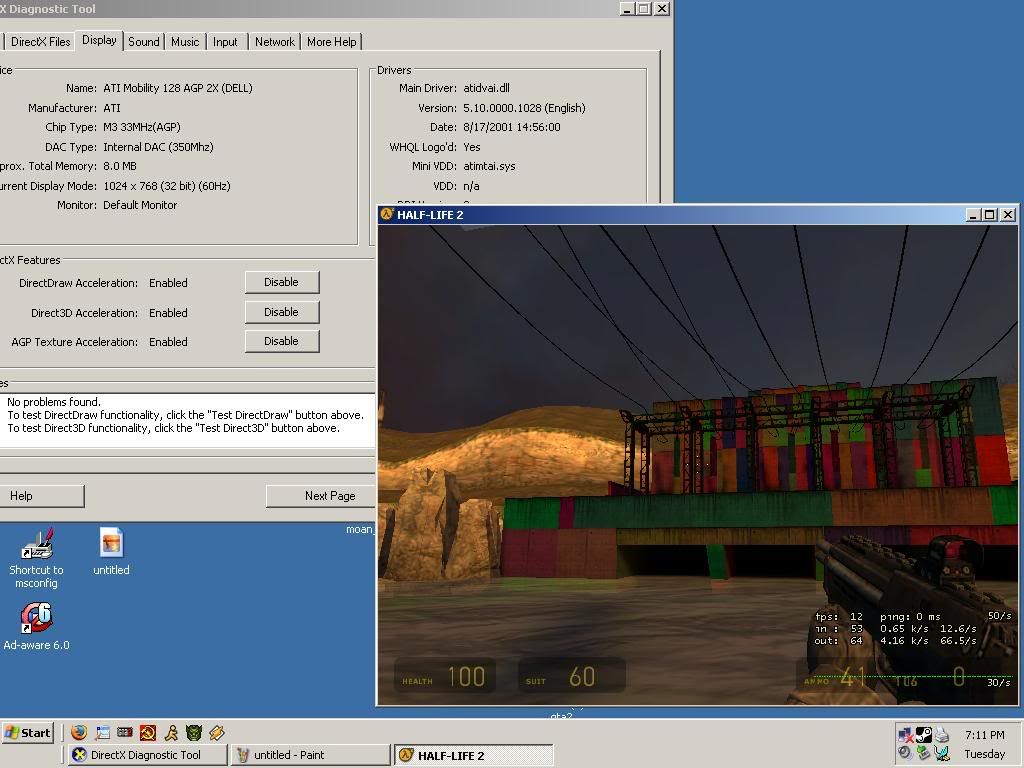Screen dimensions: 1024x768
Task: Click the butterfly tray icon
Action: tap(942, 753)
